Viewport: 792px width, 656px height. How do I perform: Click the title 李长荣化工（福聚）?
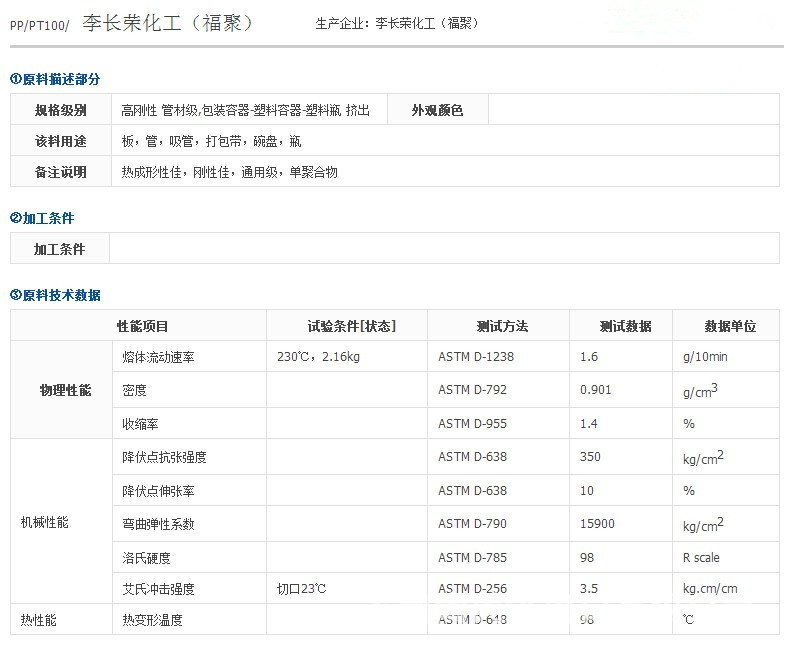[168, 23]
